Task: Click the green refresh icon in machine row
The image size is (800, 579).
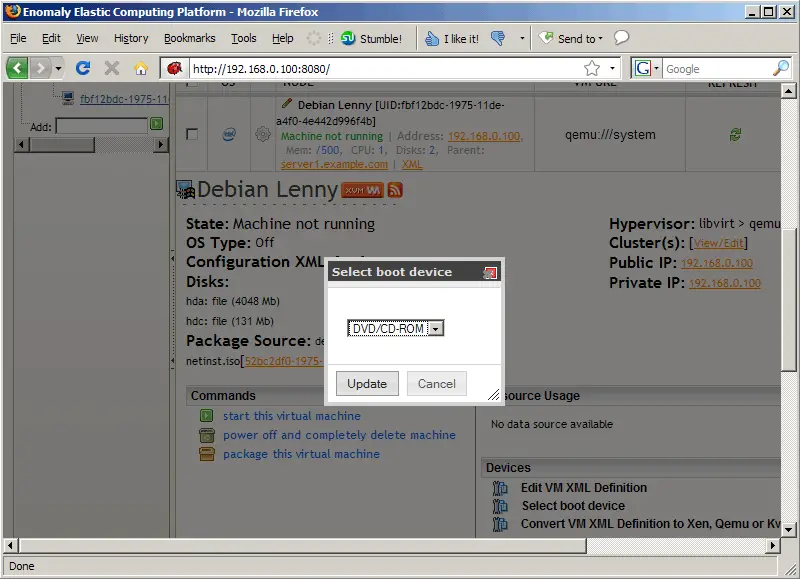Action: [x=735, y=135]
